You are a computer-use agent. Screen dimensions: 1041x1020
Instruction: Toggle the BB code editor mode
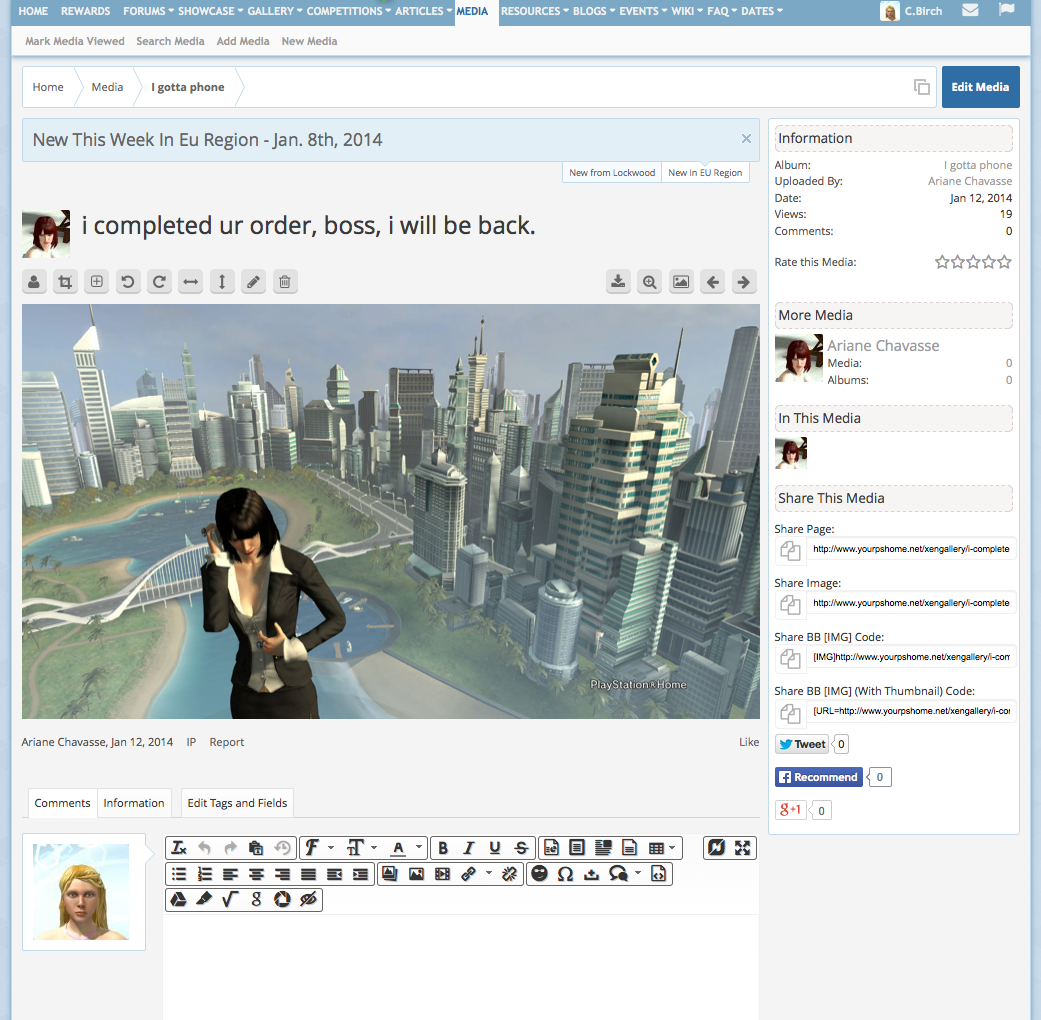(x=716, y=848)
